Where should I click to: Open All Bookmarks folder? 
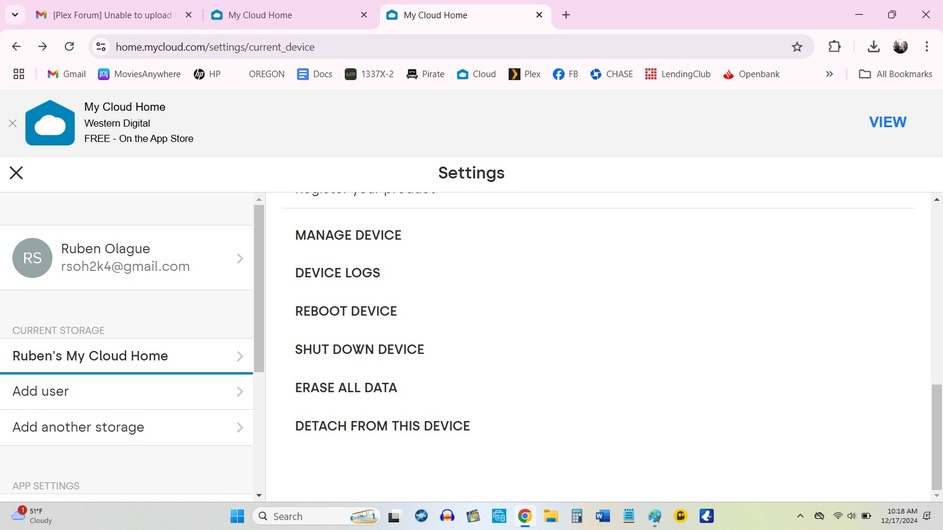coord(895,74)
